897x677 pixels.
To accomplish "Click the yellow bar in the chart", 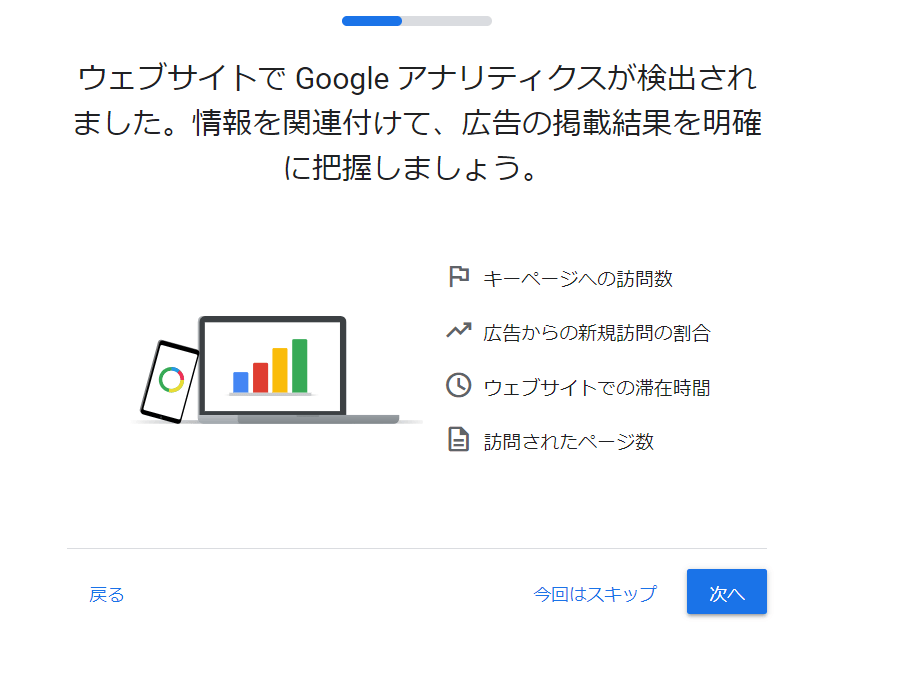I will pyautogui.click(x=280, y=370).
